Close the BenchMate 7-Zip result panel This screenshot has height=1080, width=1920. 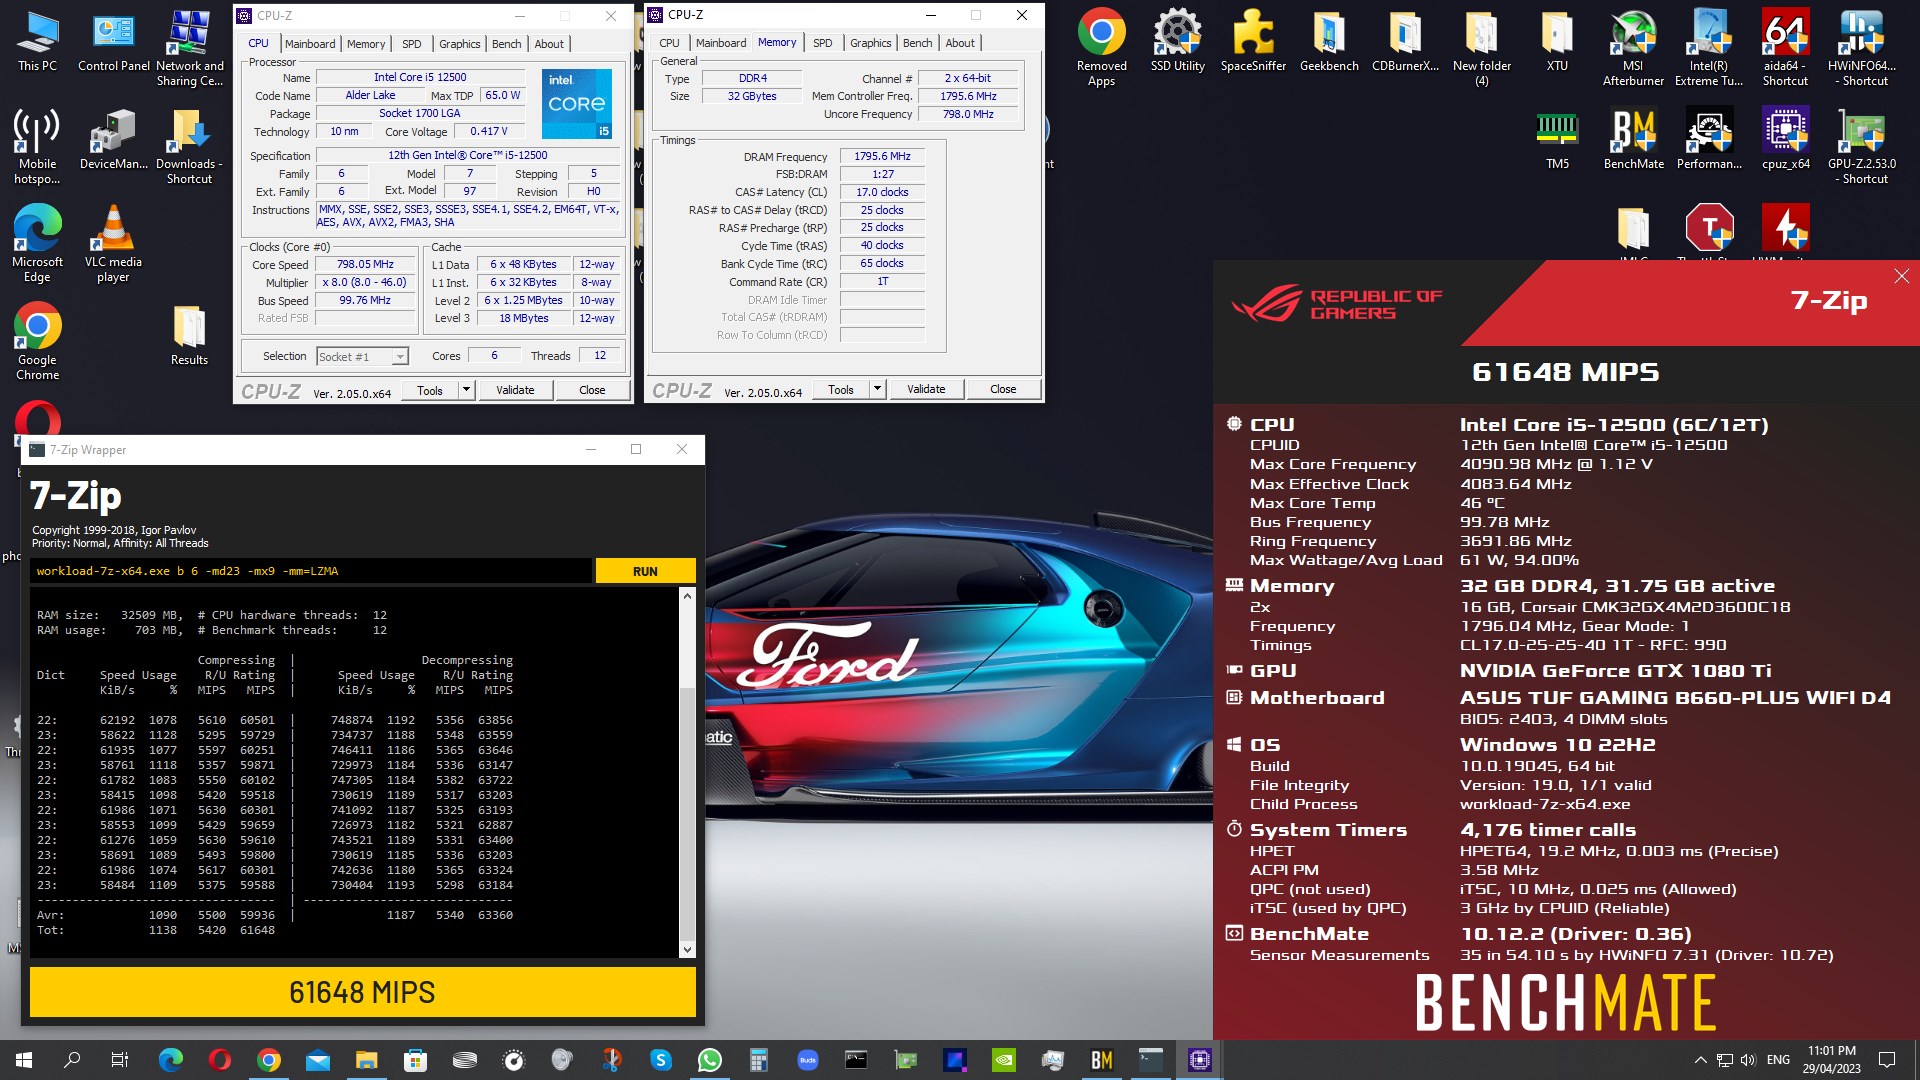tap(1901, 276)
